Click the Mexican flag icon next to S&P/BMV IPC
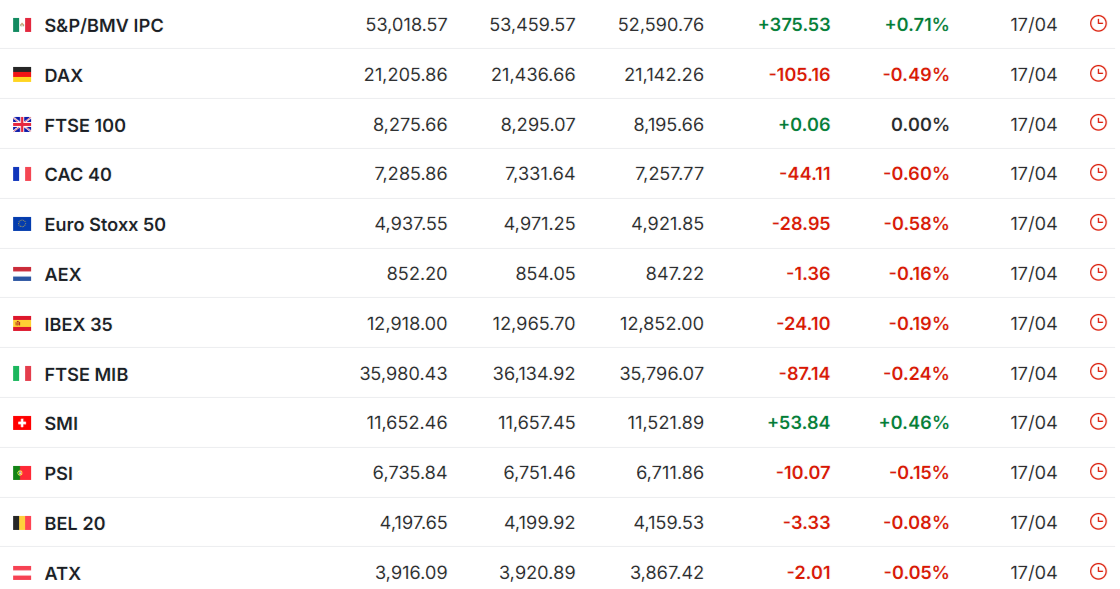1120x589 pixels. [x=22, y=26]
